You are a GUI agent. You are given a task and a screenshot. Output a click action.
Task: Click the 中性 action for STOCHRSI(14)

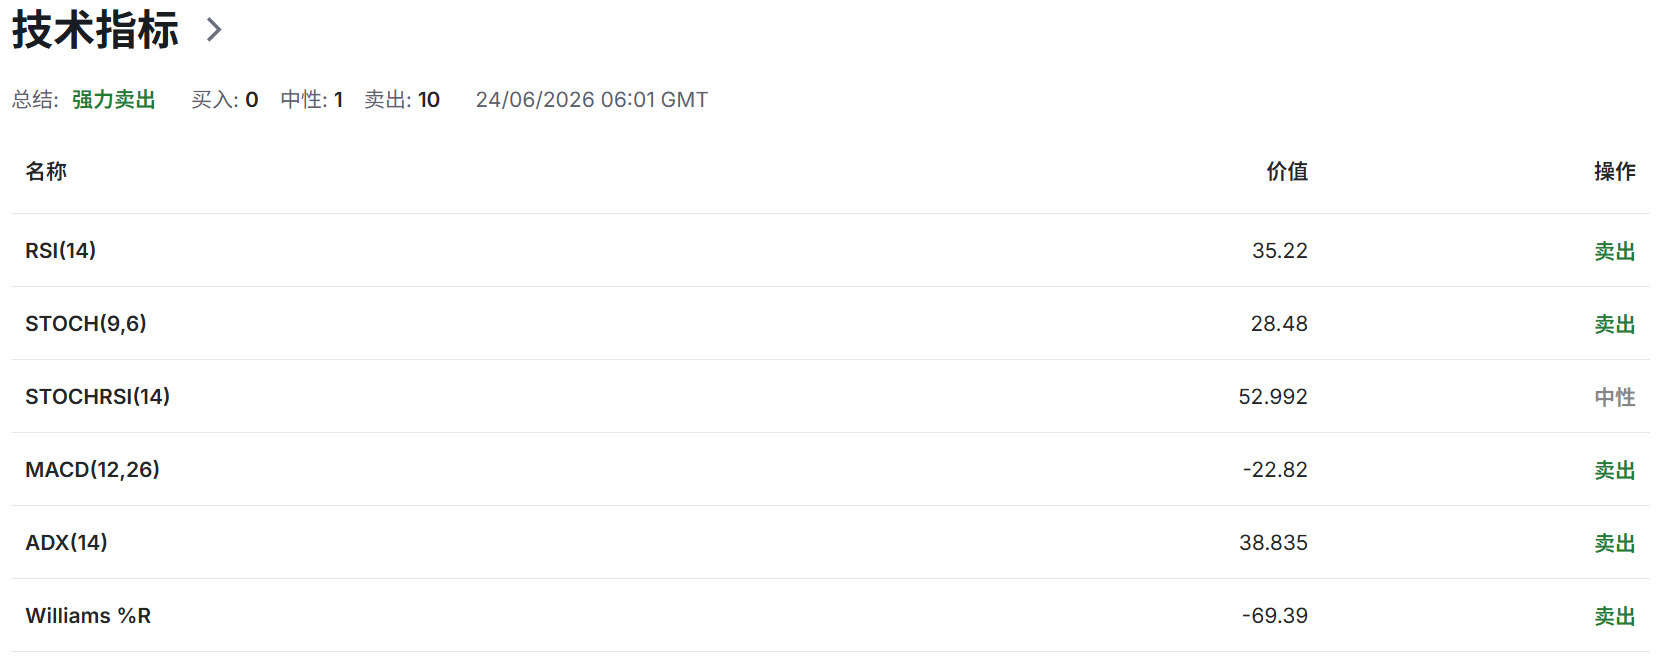[x=1615, y=397]
